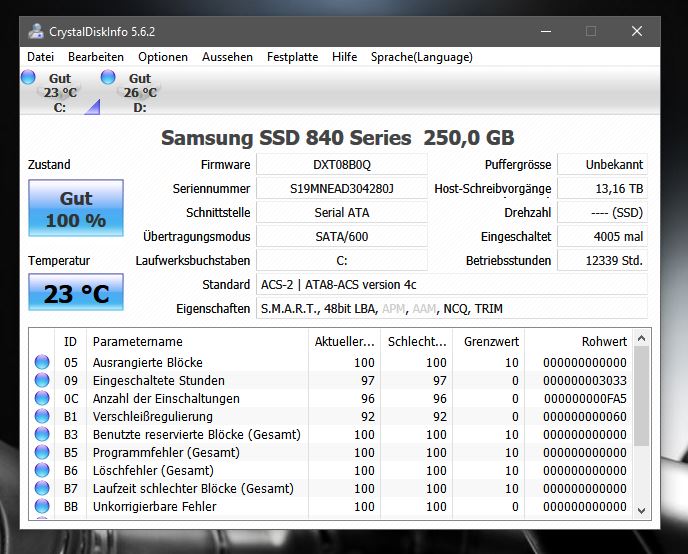The image size is (688, 554).
Task: Click the Eingeschaltet value 4005 mal
Action: pyautogui.click(x=602, y=237)
